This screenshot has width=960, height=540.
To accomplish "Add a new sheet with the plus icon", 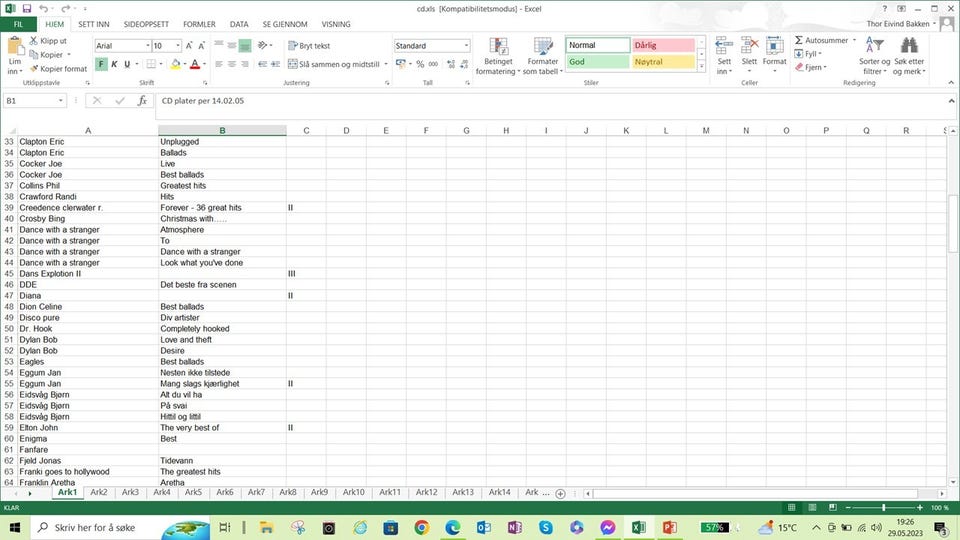I will [560, 493].
